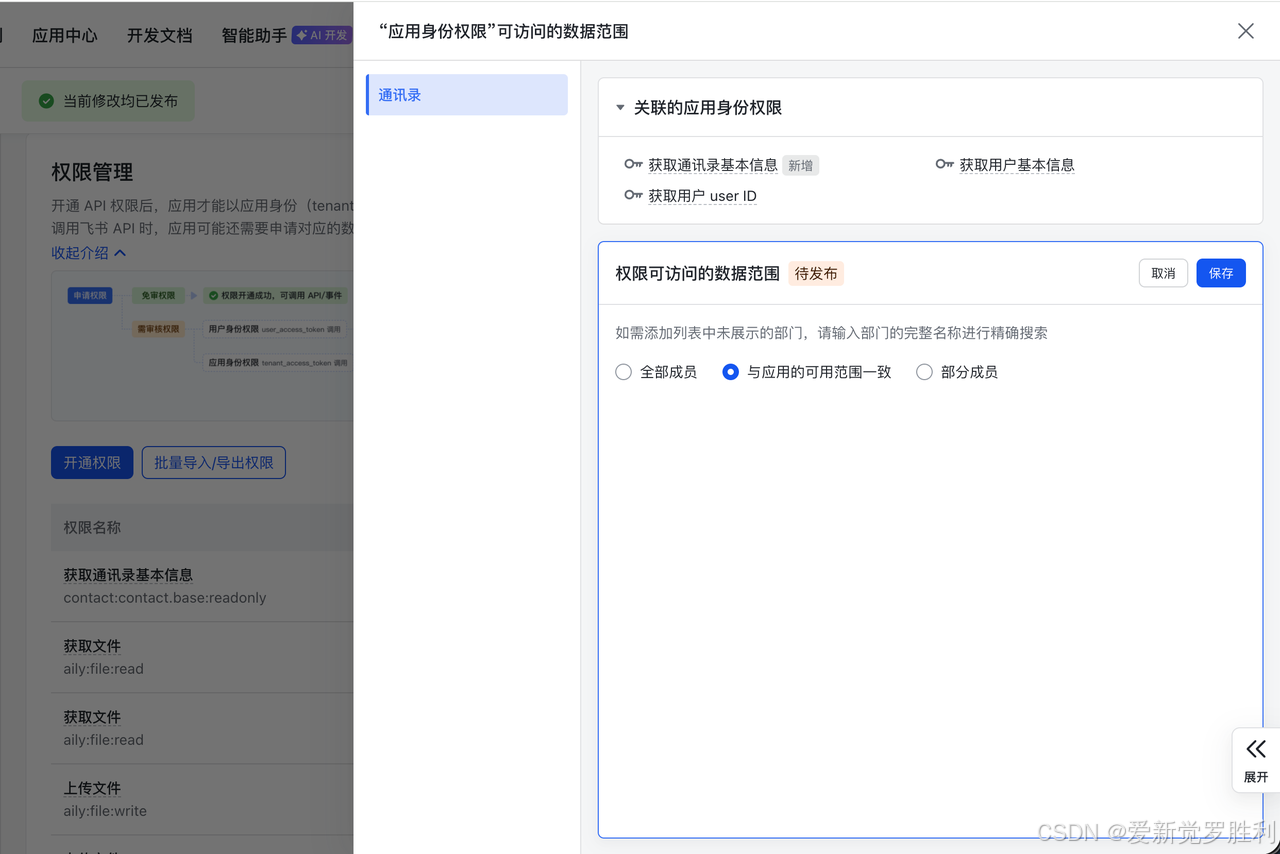Image resolution: width=1280 pixels, height=854 pixels.
Task: Close the data range dialog with X
Action: [1245, 31]
